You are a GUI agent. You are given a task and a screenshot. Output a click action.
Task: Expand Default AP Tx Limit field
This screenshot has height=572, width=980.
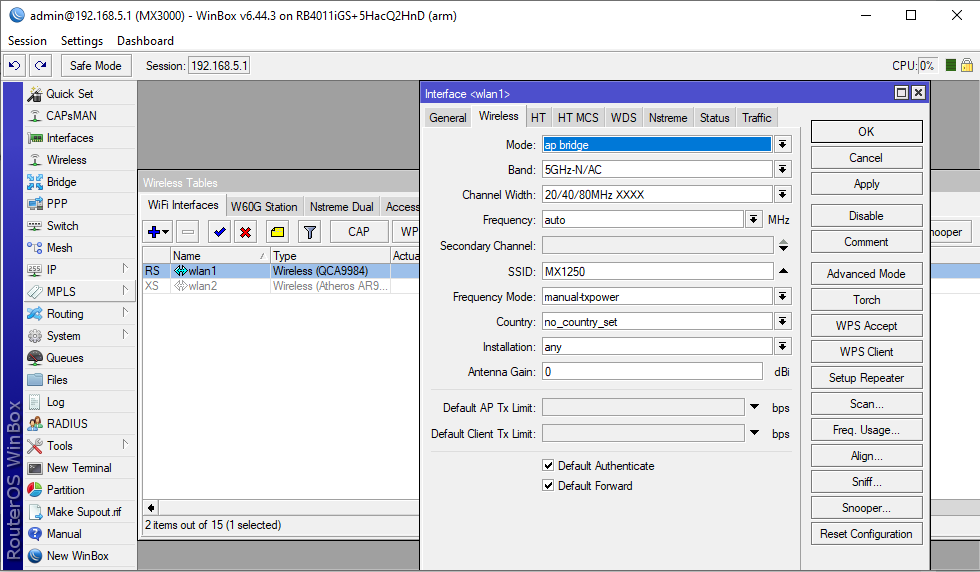tap(754, 407)
